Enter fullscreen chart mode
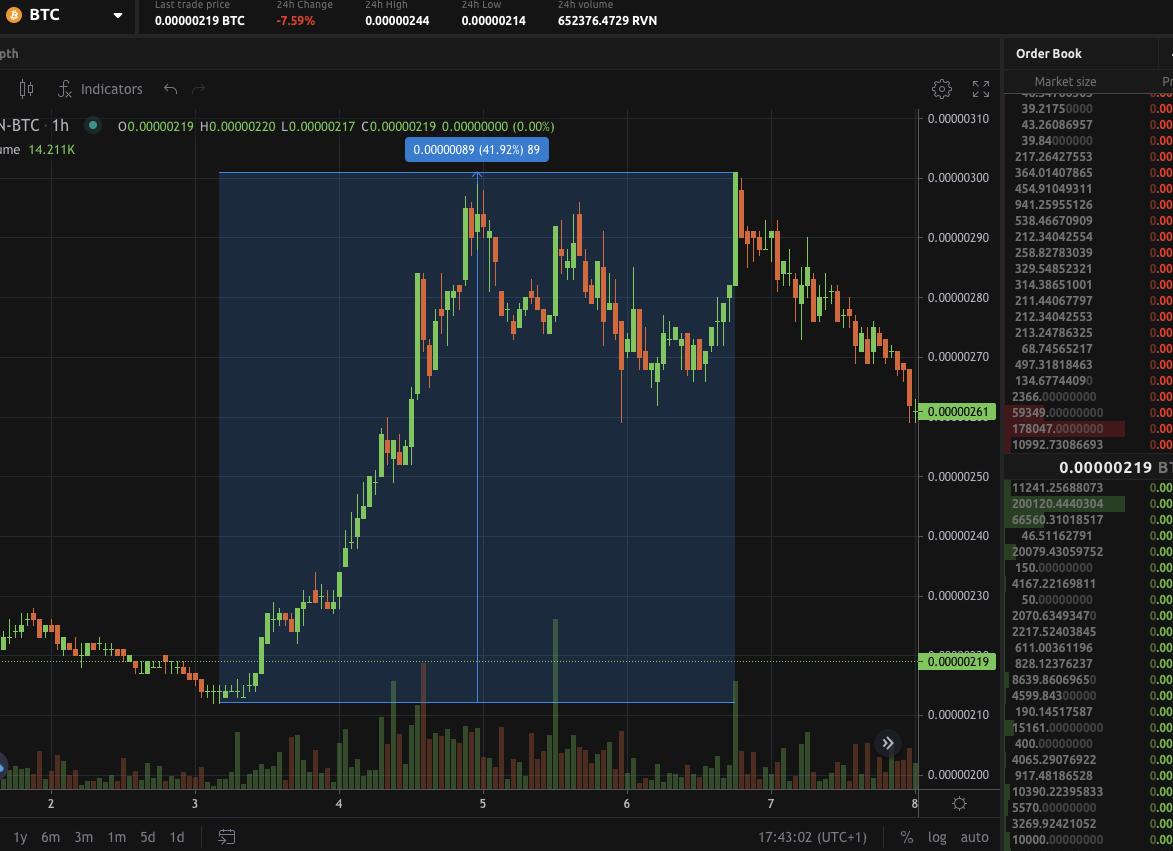Screen dimensions: 1173x851 pyautogui.click(x=981, y=89)
